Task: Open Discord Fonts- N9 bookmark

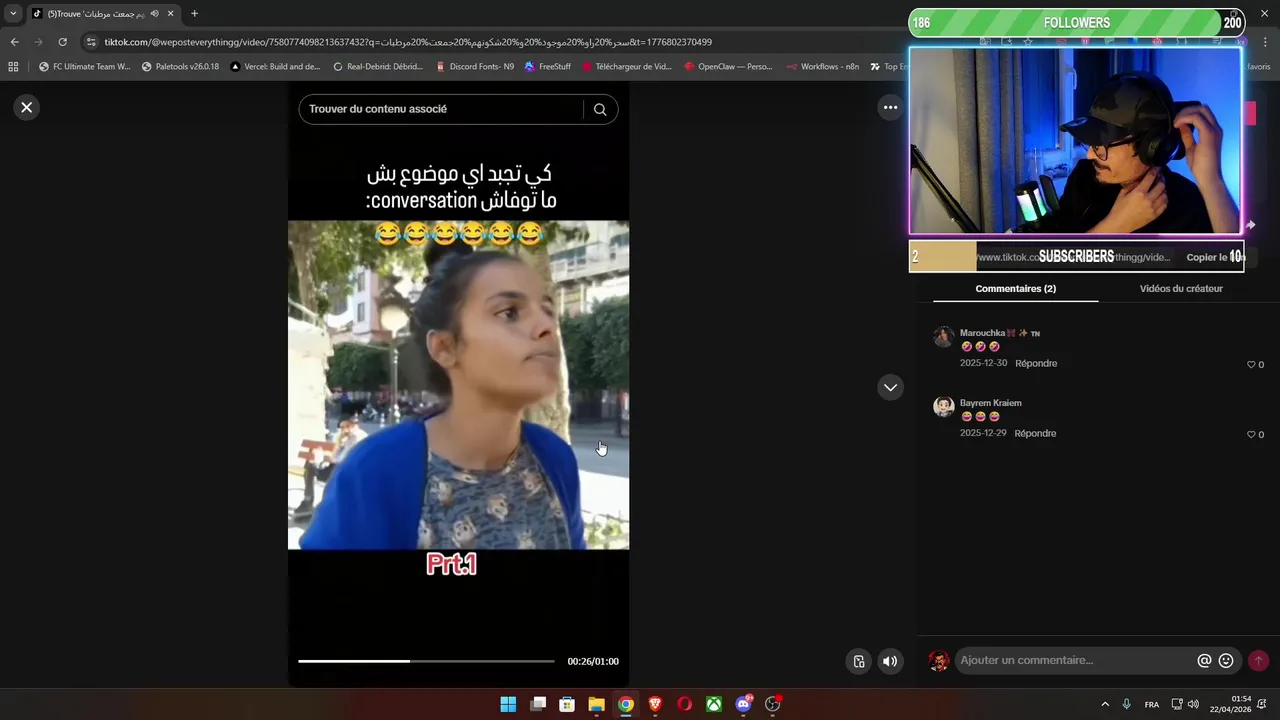Action: (475, 66)
